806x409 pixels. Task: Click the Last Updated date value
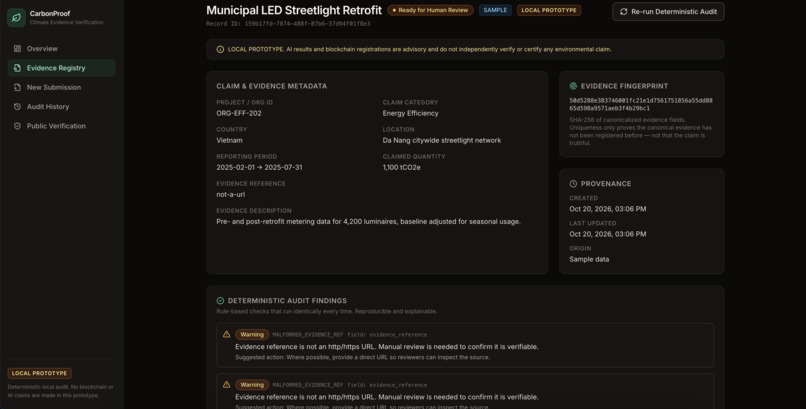click(608, 234)
